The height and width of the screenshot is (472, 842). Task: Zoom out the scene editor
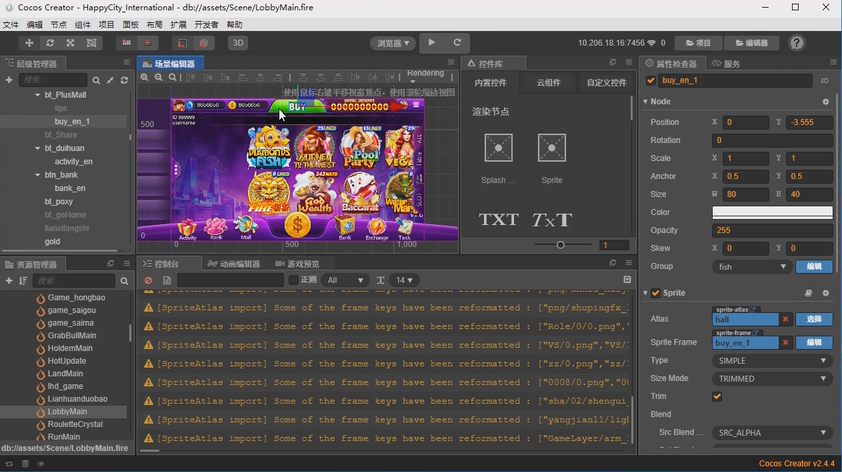pos(158,77)
